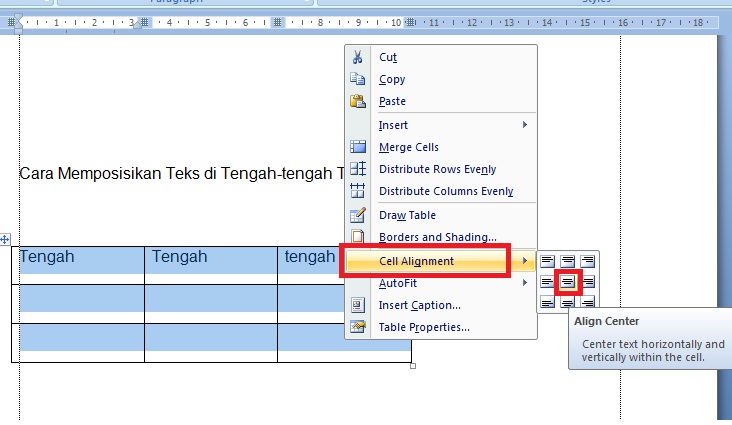Click the right indent marker near ruler mark 3
The height and width of the screenshot is (425, 732).
[x=138, y=24]
